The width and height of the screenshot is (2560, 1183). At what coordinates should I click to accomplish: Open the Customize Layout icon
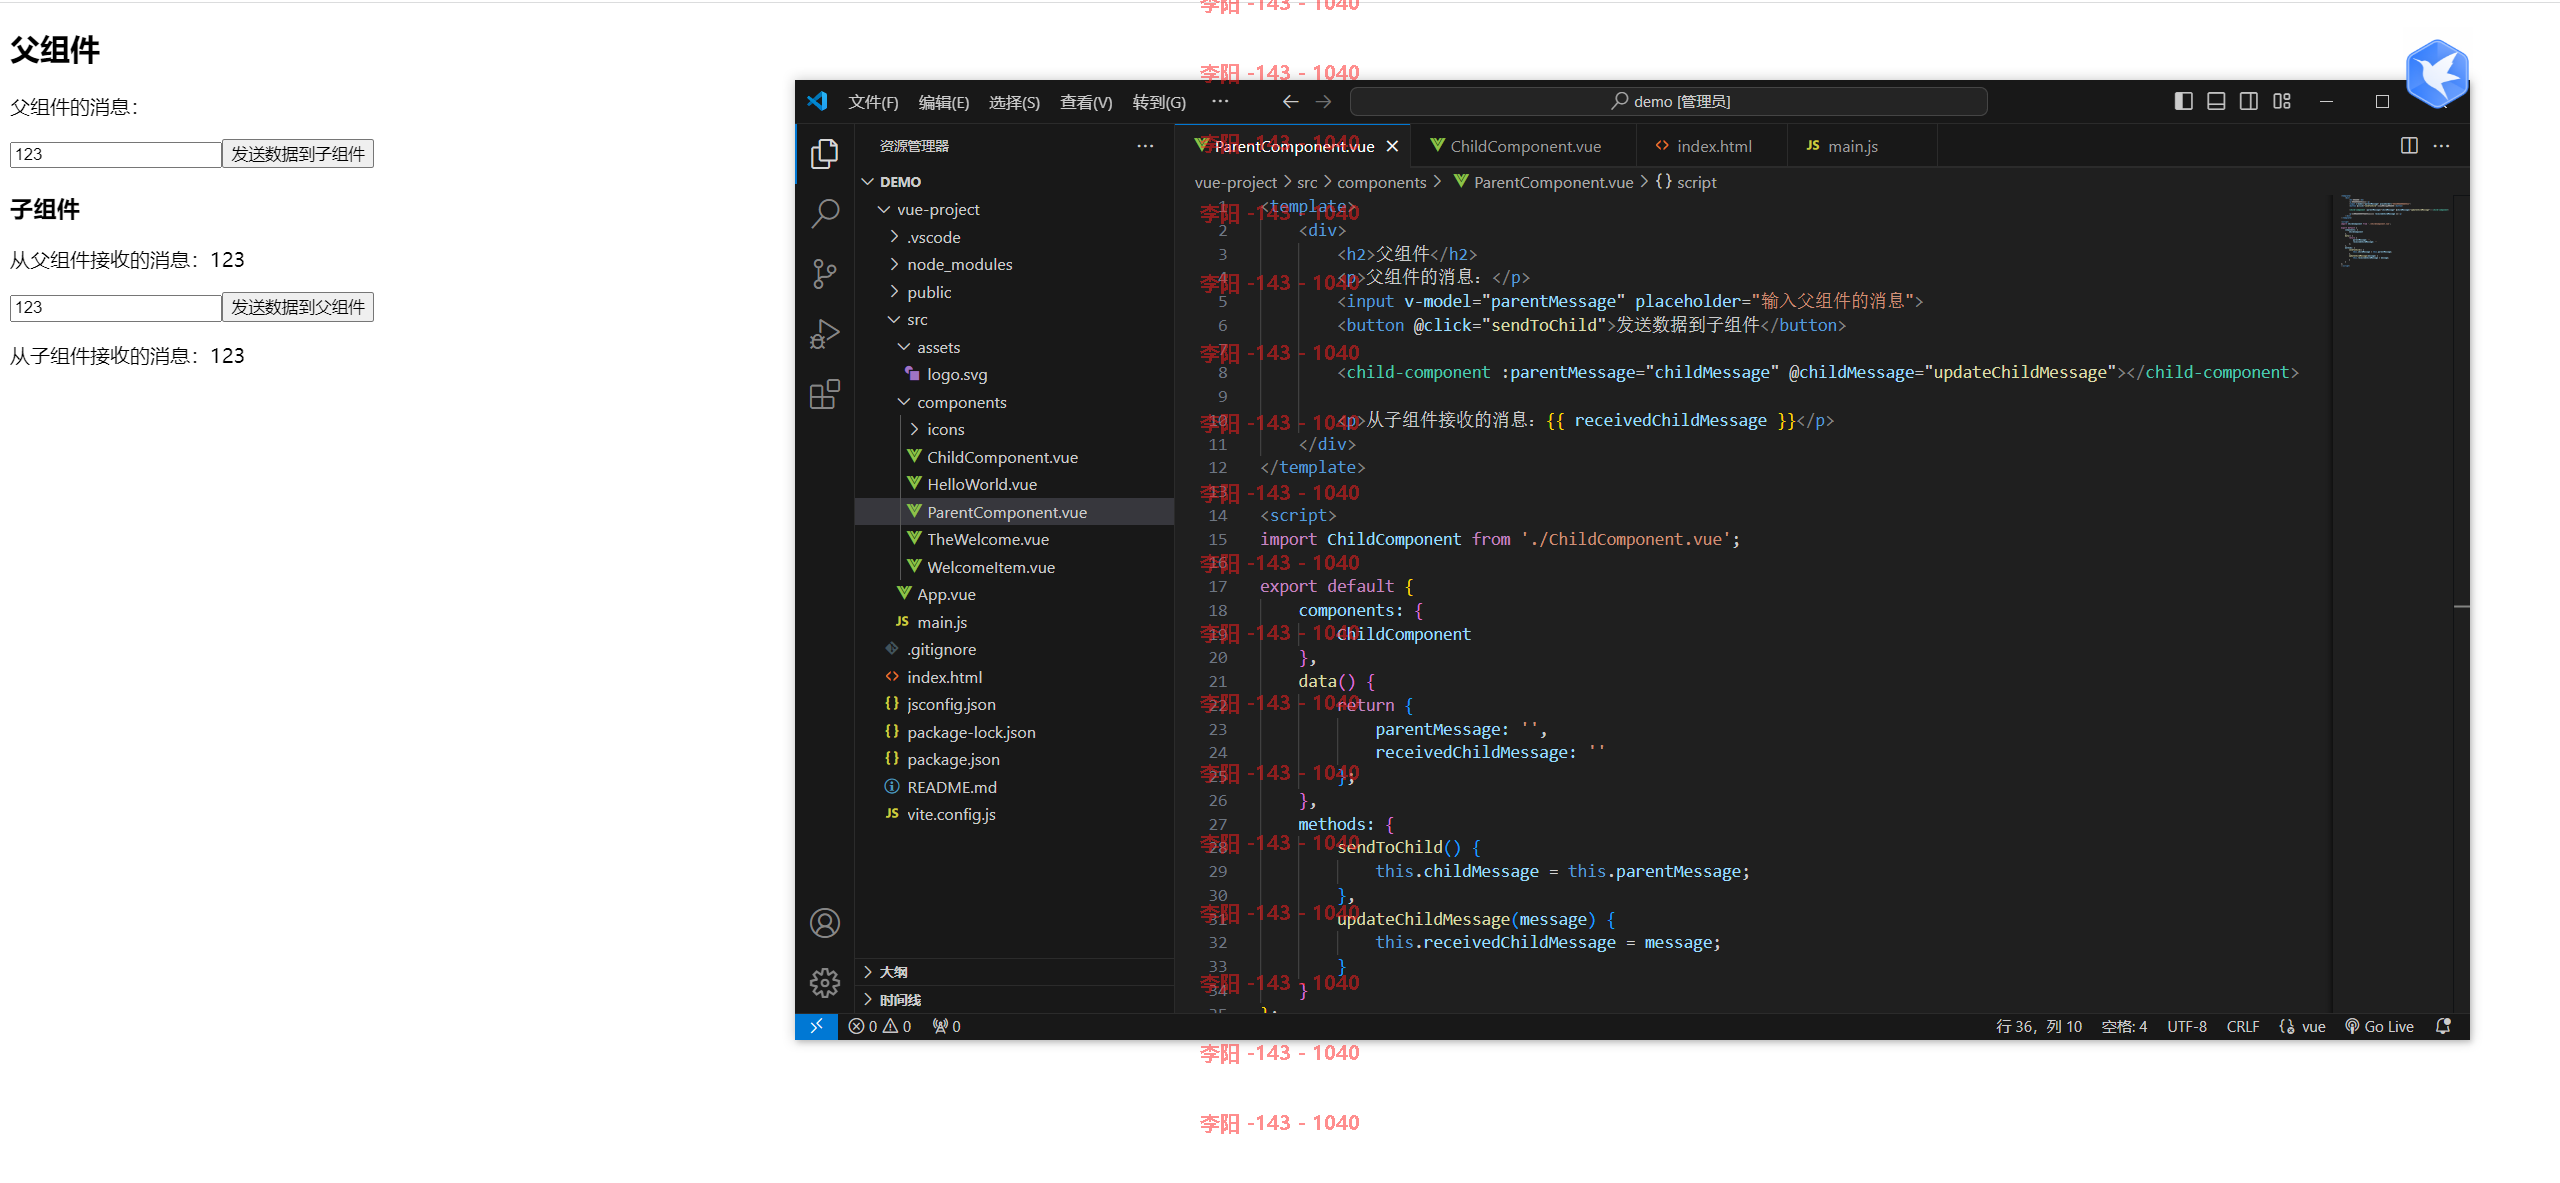pyautogui.click(x=2282, y=101)
